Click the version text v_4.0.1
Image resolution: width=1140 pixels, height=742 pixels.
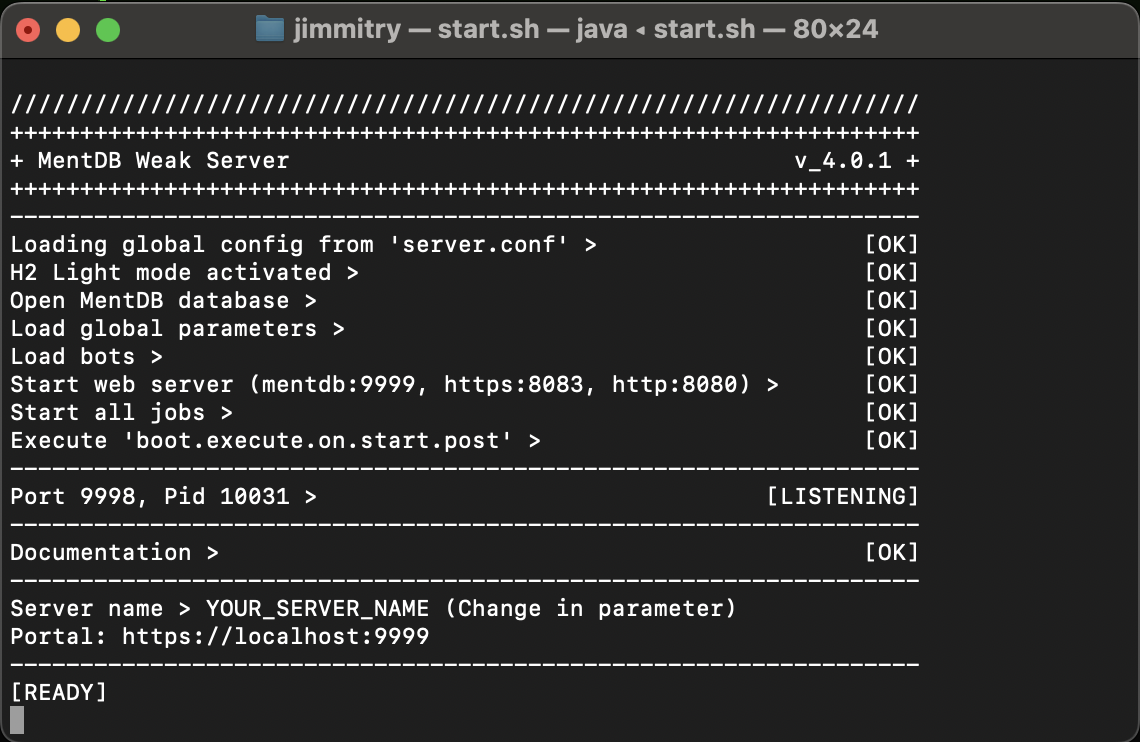tap(842, 160)
